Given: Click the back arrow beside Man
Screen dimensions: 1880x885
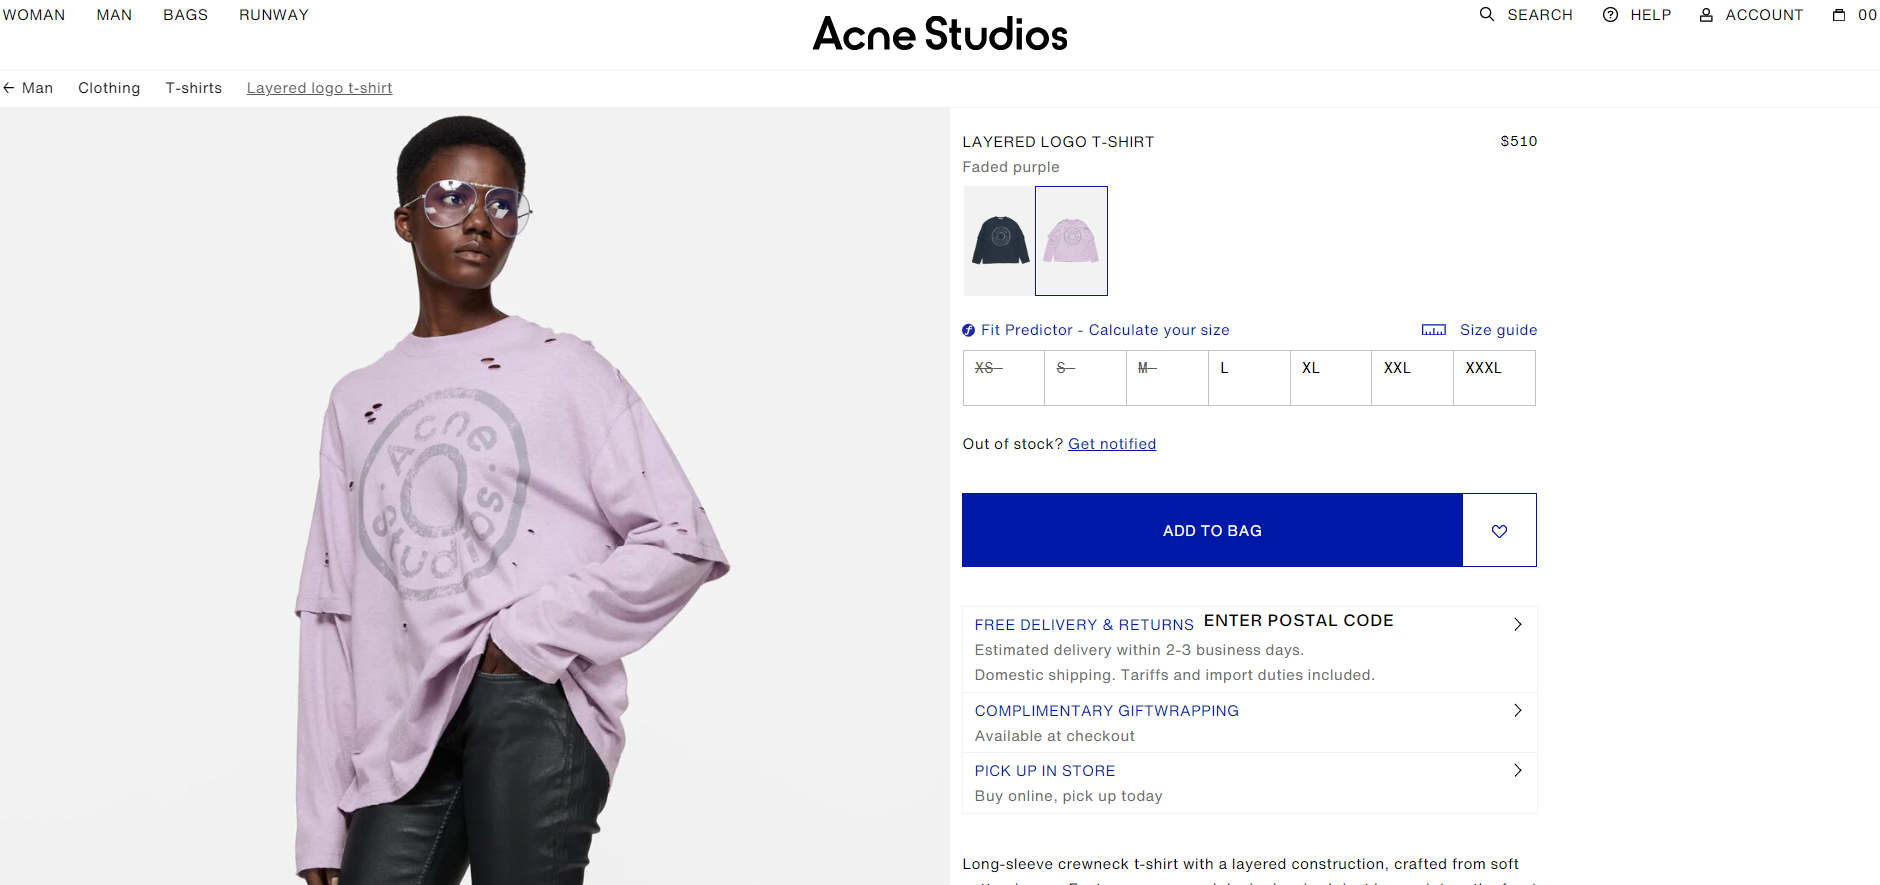Looking at the screenshot, I should point(9,88).
